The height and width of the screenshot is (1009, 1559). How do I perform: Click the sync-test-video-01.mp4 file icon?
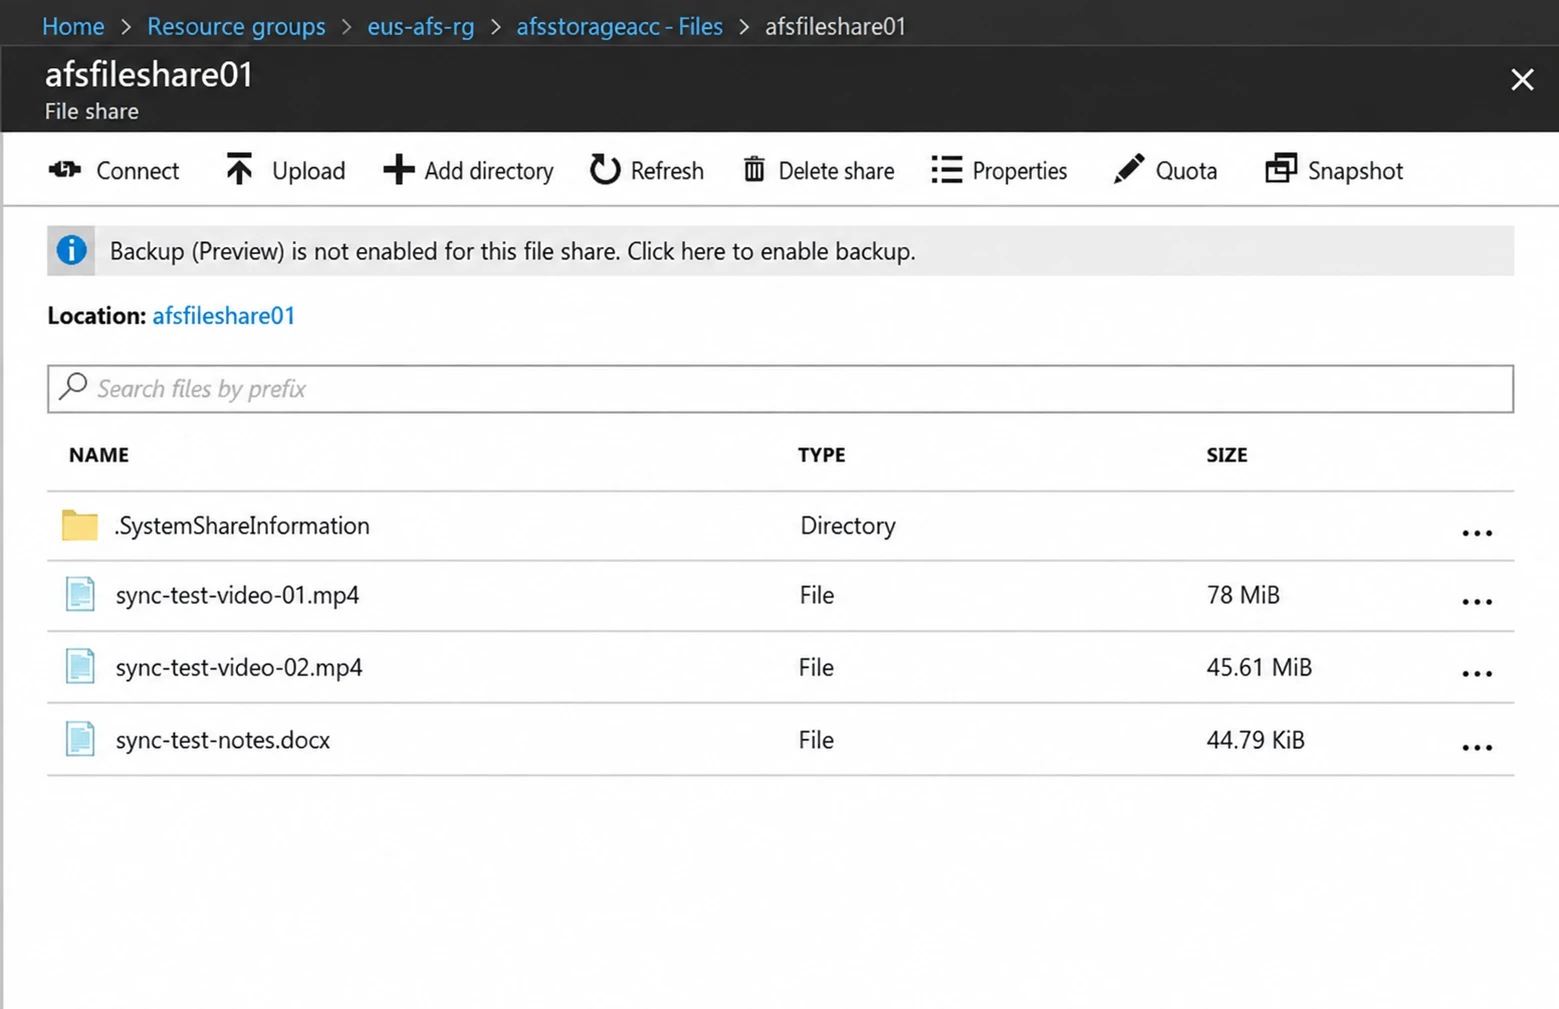point(80,594)
